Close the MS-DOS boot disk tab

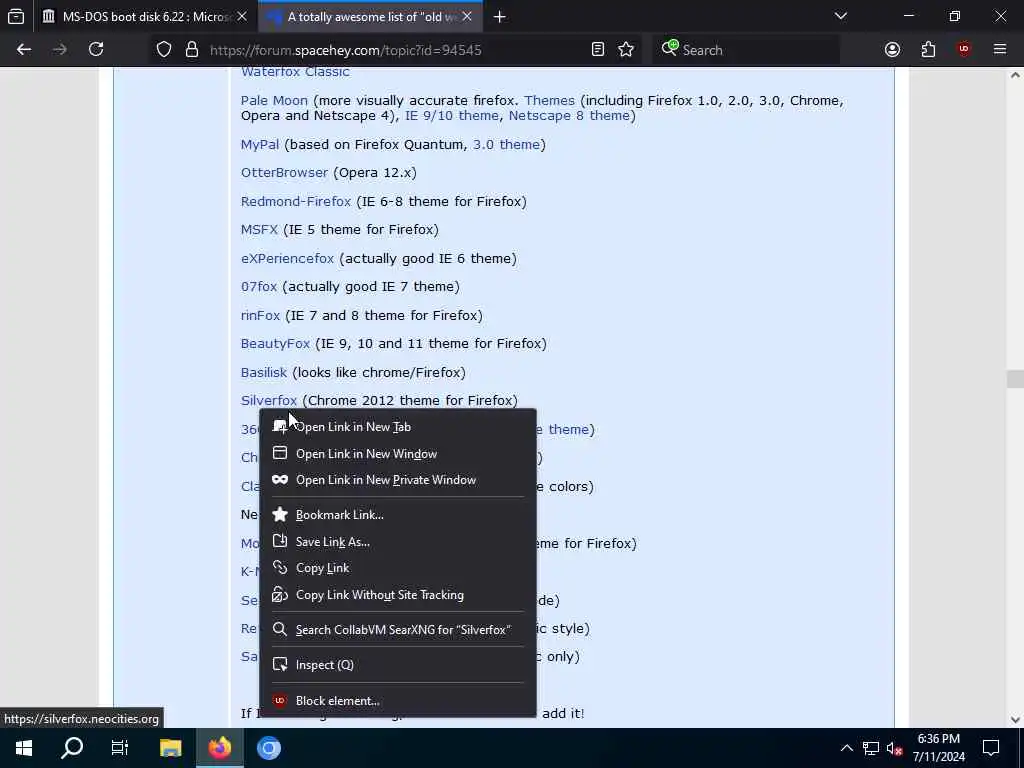click(x=242, y=17)
